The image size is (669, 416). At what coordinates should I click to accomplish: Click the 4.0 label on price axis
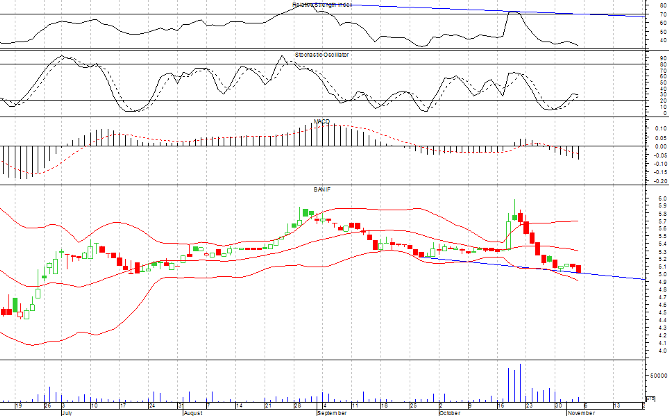pyautogui.click(x=663, y=351)
